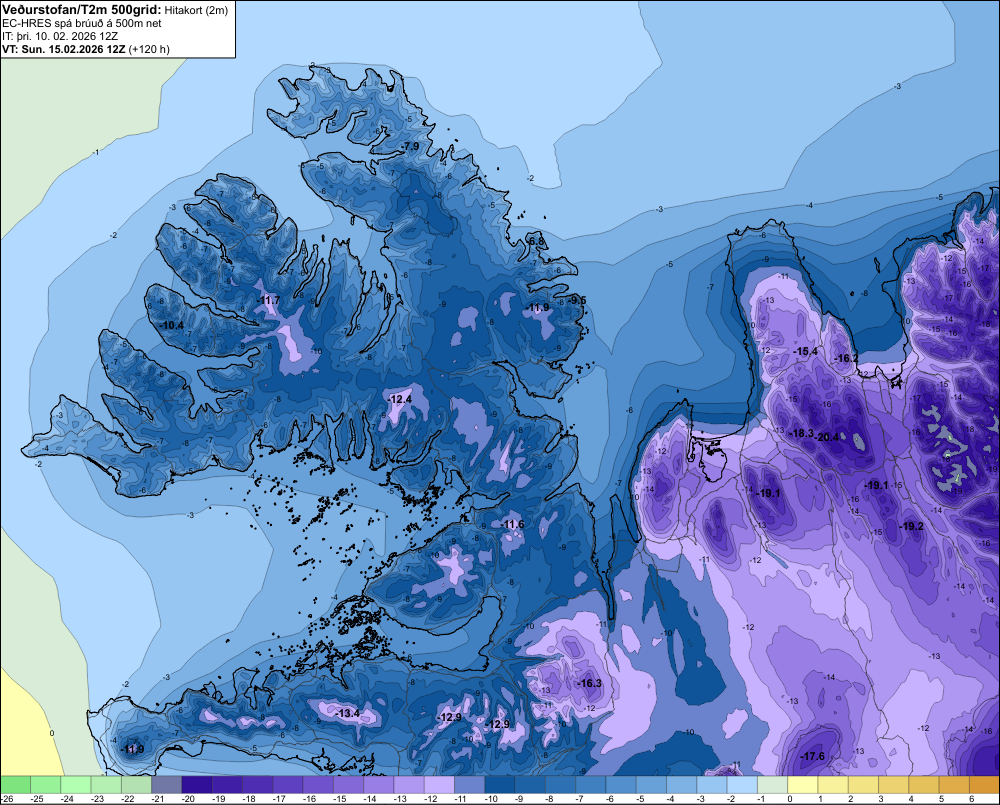The height and width of the screenshot is (805, 1000).
Task: Click the '6' label in the legend scale
Action: point(971,799)
